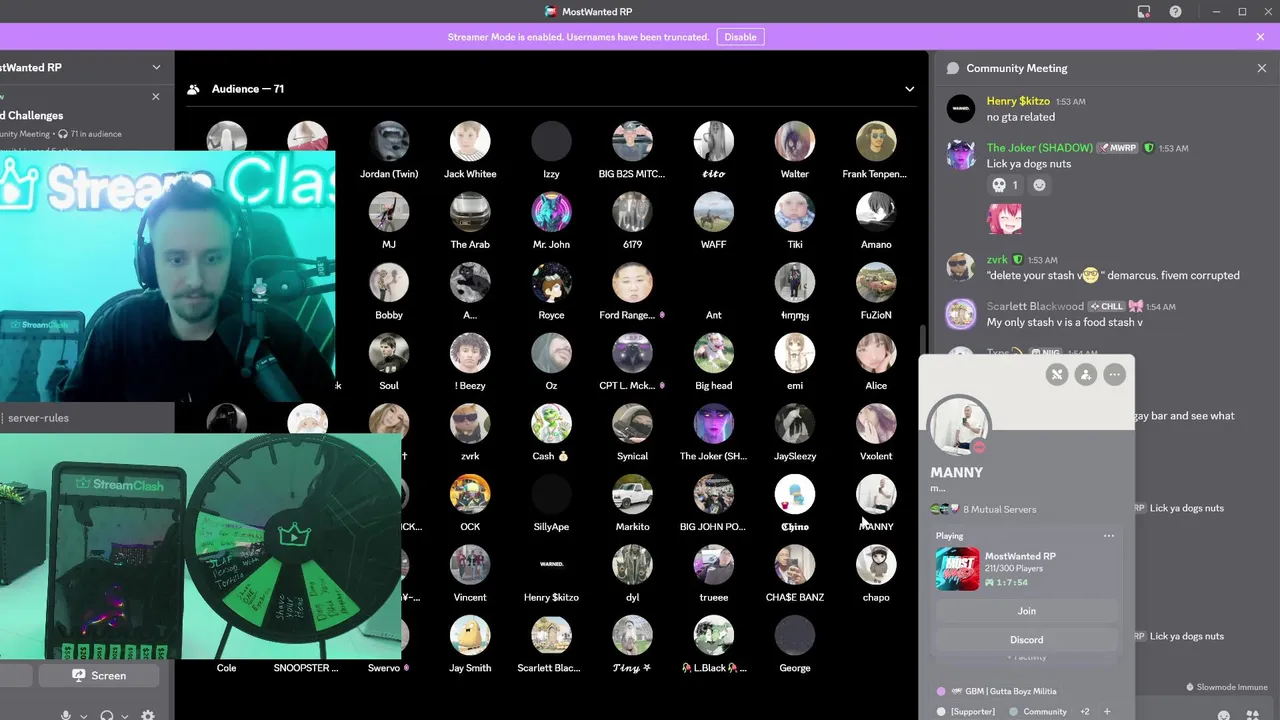
Task: Open the Playing activity options menu
Action: [x=1108, y=536]
